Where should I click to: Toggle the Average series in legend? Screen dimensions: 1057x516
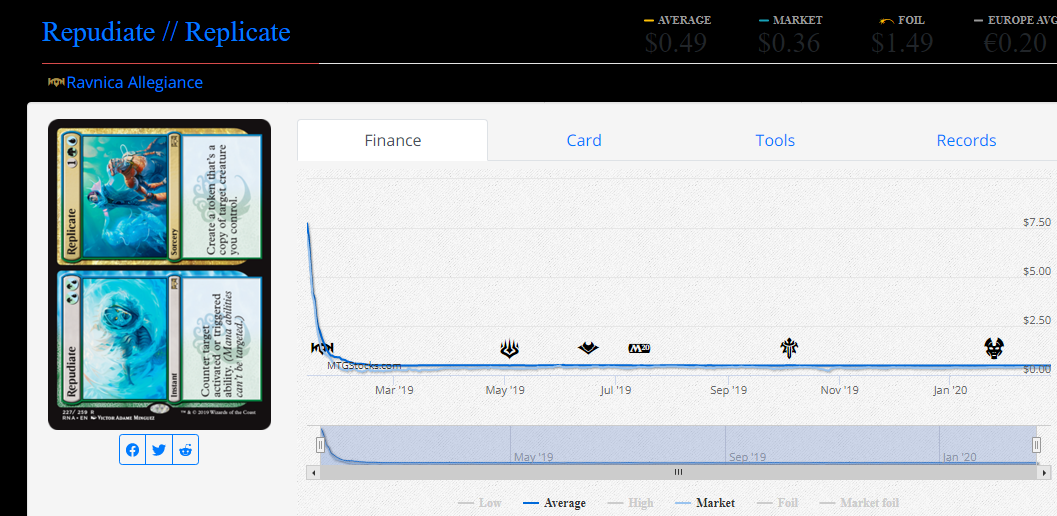tap(554, 503)
